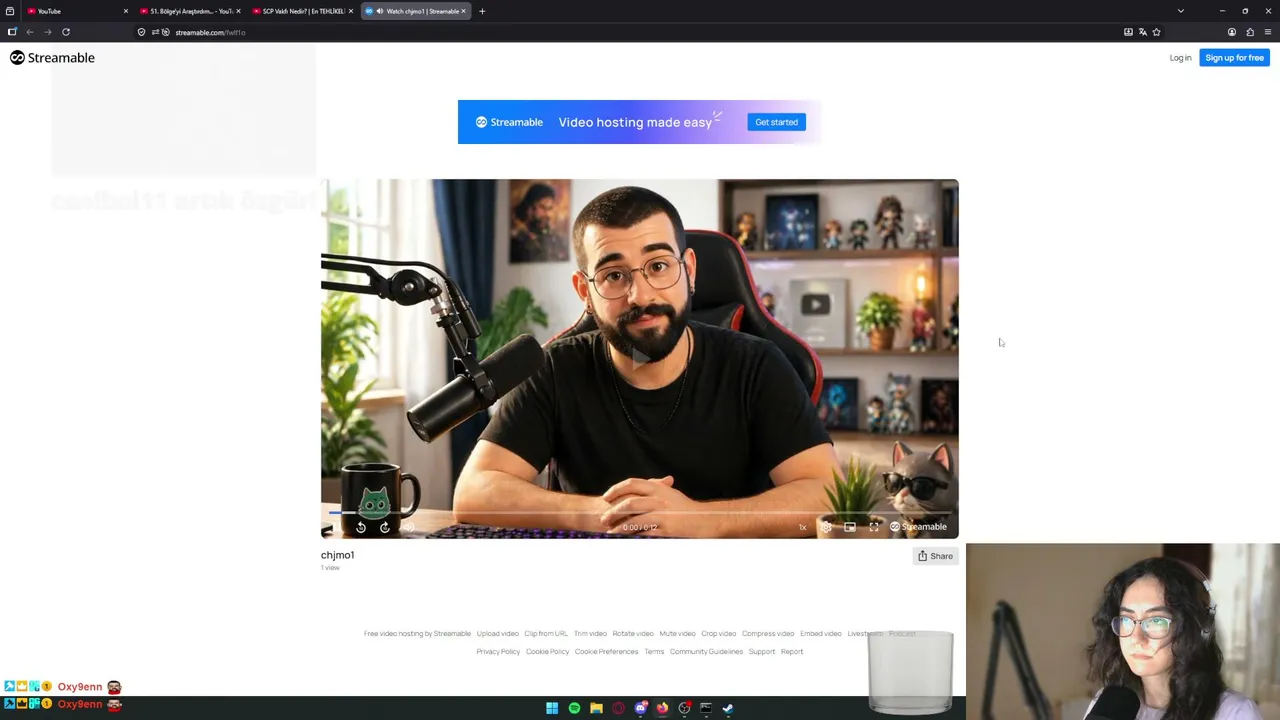Image resolution: width=1280 pixels, height=720 pixels.
Task: Mute the video with the speaker icon
Action: [x=408, y=527]
